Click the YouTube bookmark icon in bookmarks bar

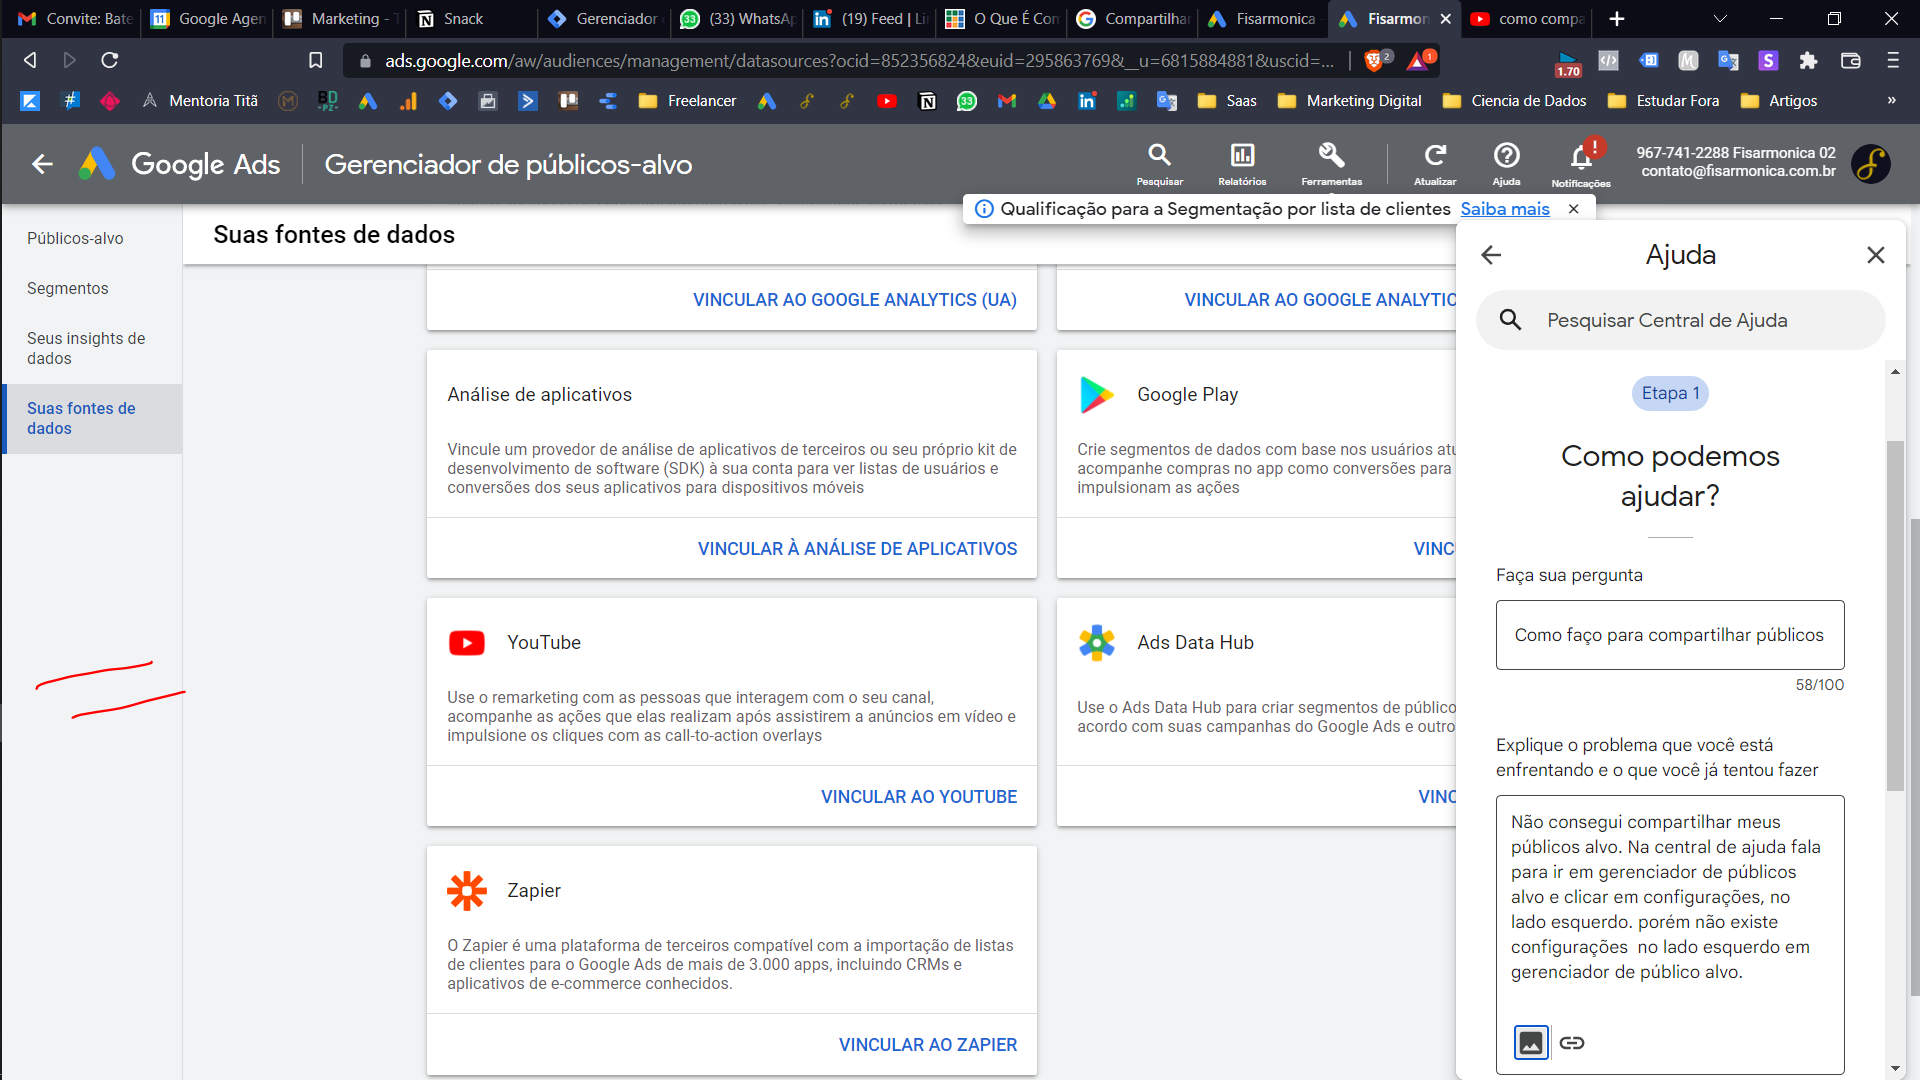pos(886,101)
